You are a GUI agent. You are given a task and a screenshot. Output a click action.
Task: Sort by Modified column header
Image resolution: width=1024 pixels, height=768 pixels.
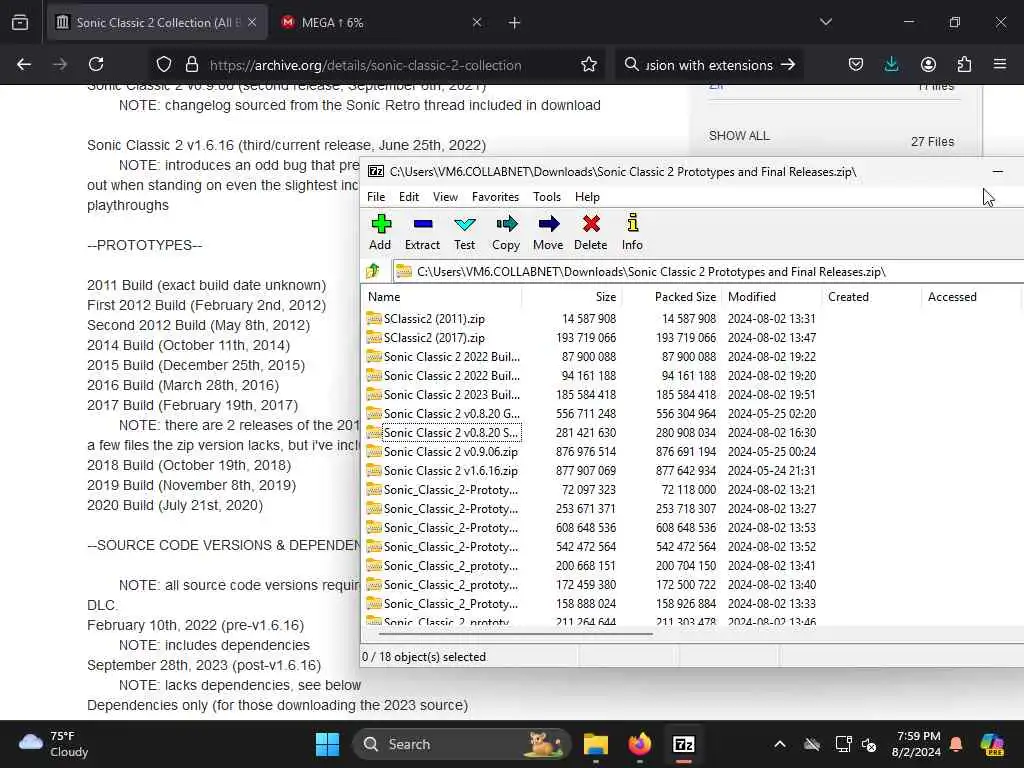(771, 296)
